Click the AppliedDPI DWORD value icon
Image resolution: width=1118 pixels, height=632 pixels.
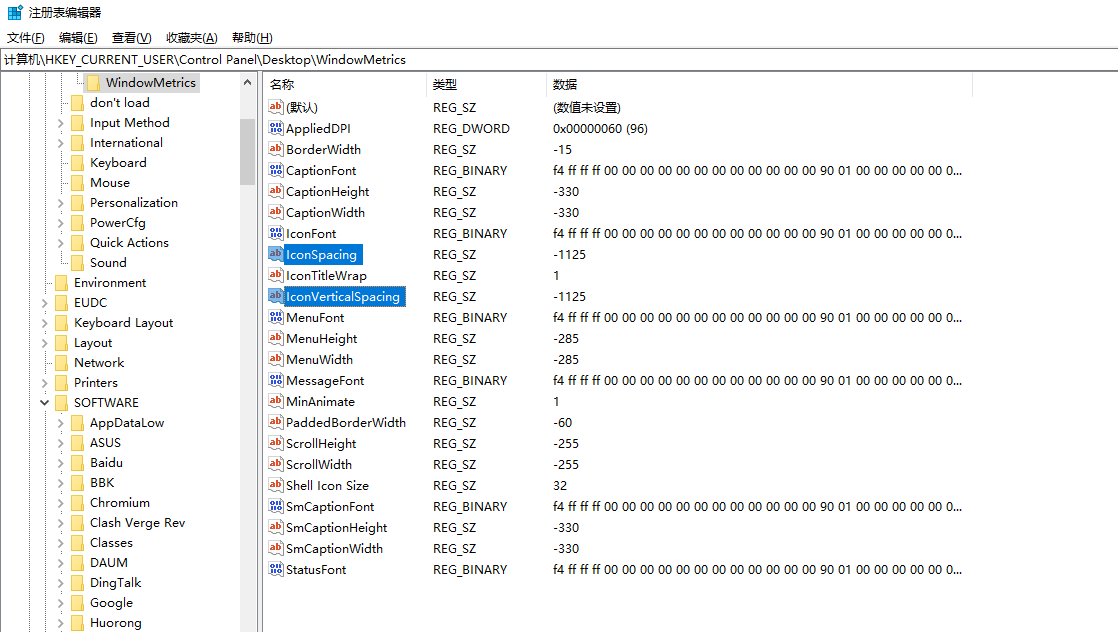[276, 128]
